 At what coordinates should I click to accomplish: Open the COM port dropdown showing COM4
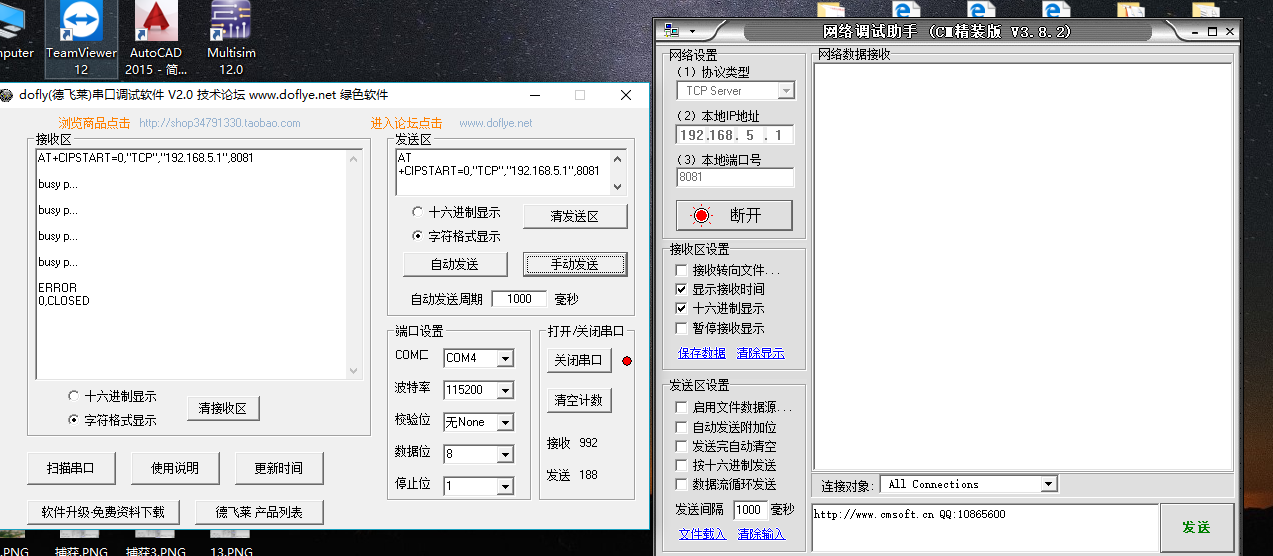[505, 358]
